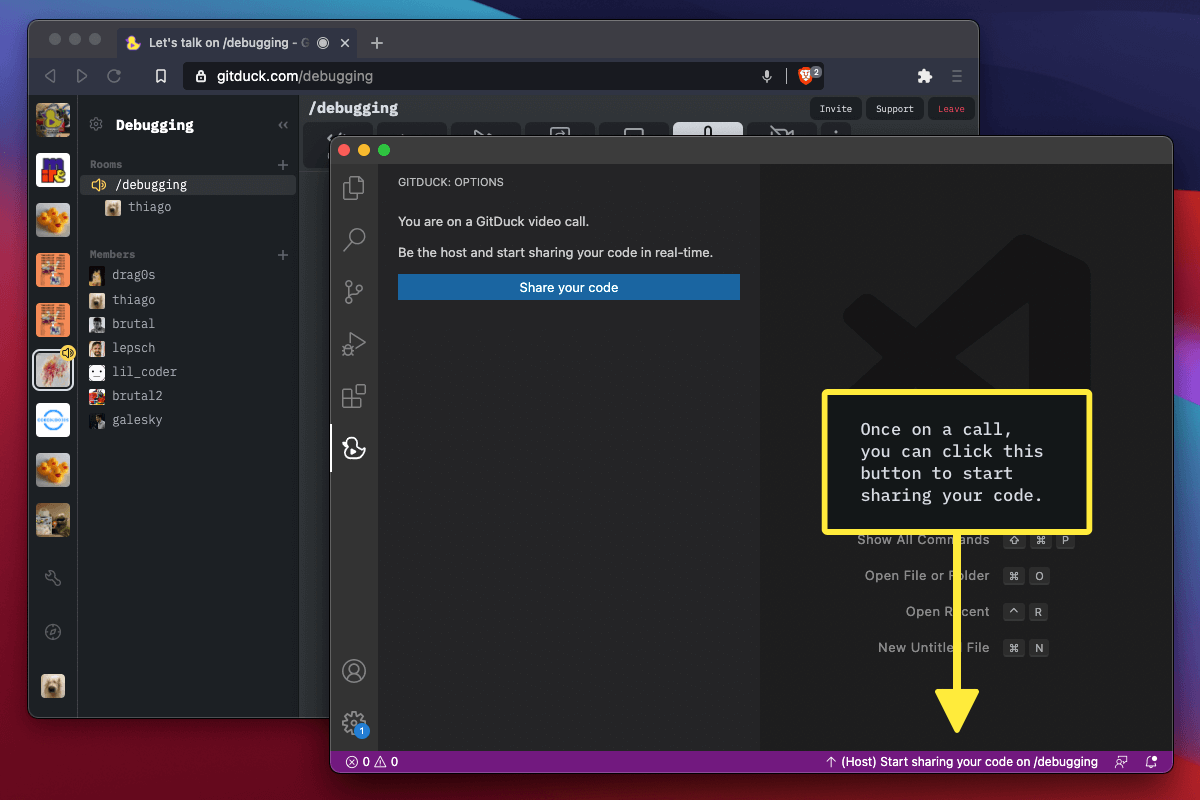Select member lepsch in Members list

click(122, 348)
